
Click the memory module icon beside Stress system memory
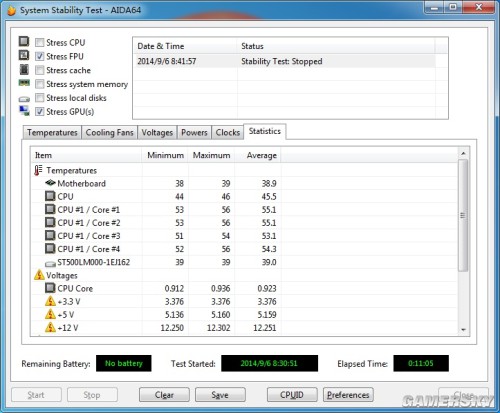(24, 83)
